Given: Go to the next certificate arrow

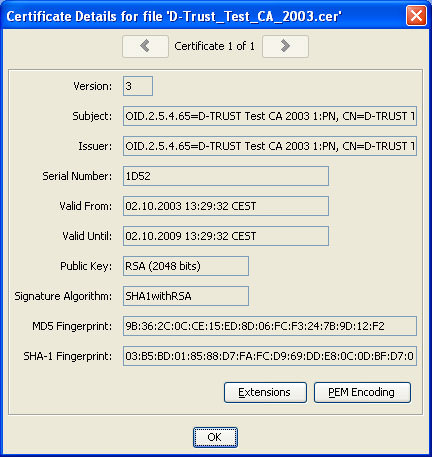Looking at the screenshot, I should point(285,46).
